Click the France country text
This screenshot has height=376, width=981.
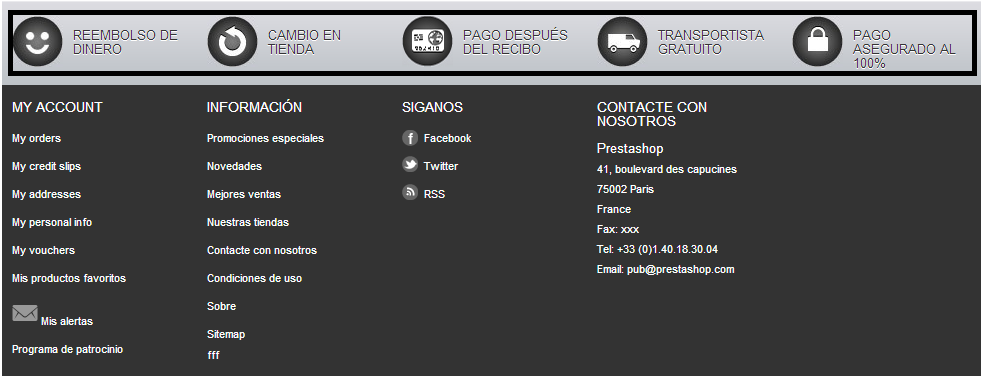click(x=614, y=210)
